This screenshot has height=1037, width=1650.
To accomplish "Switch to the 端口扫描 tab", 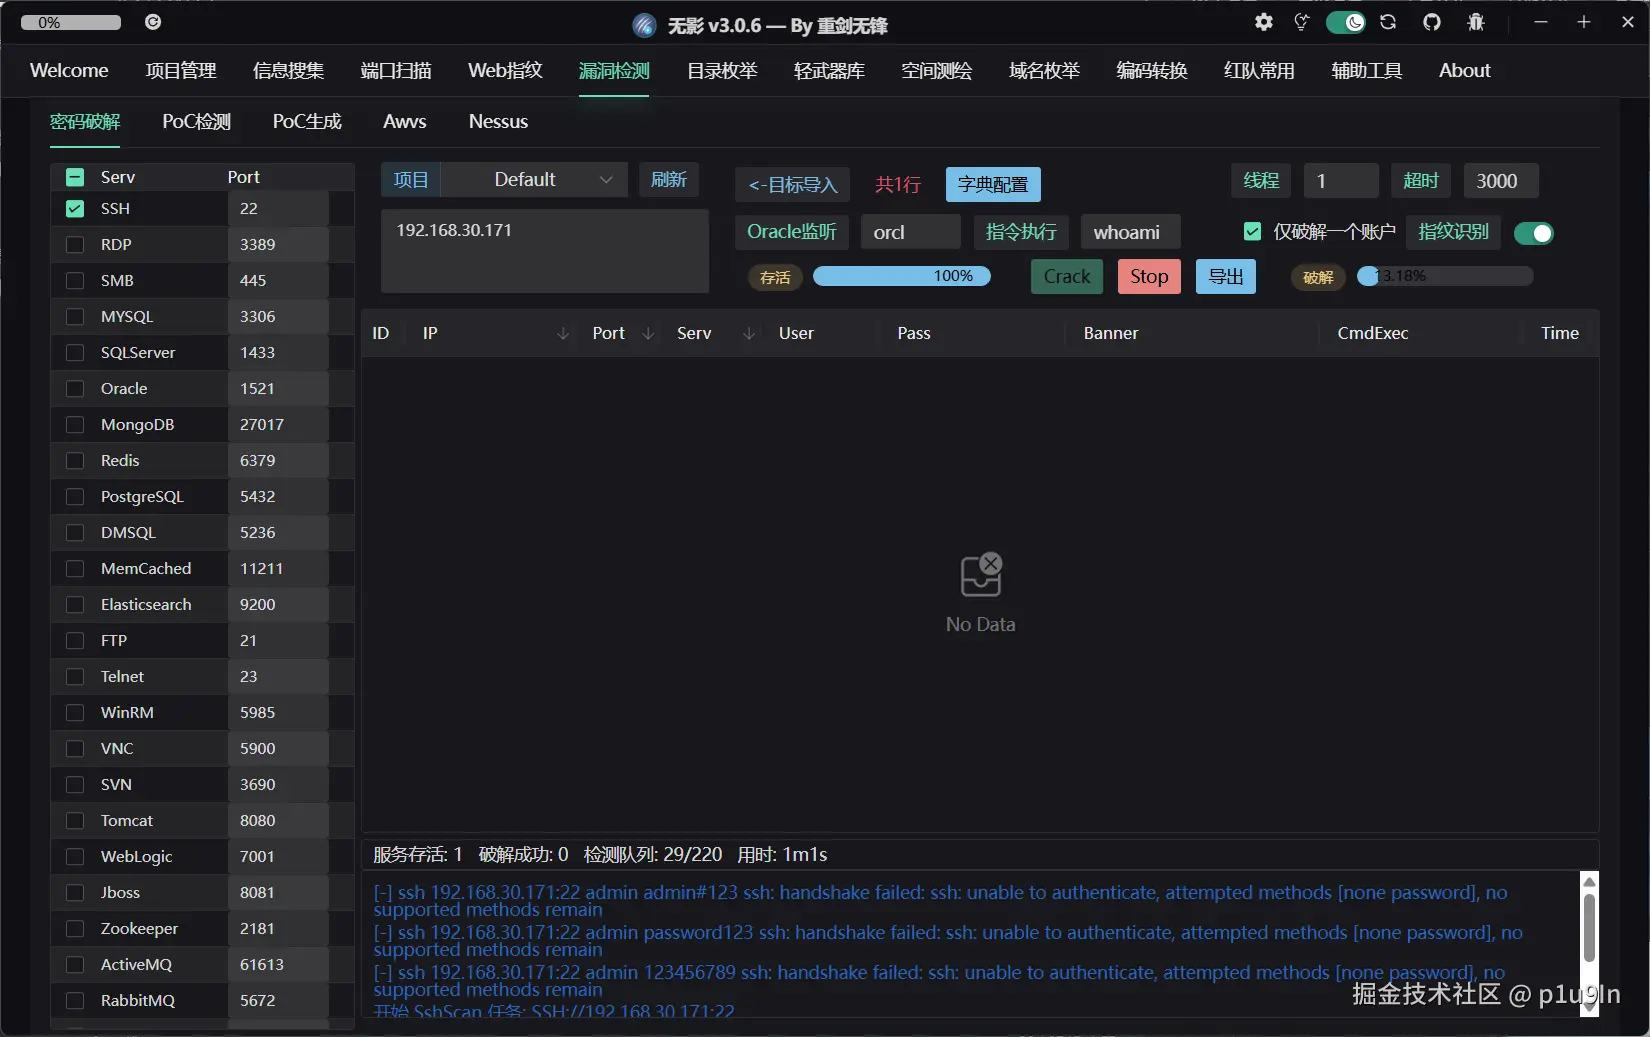I will pos(396,70).
